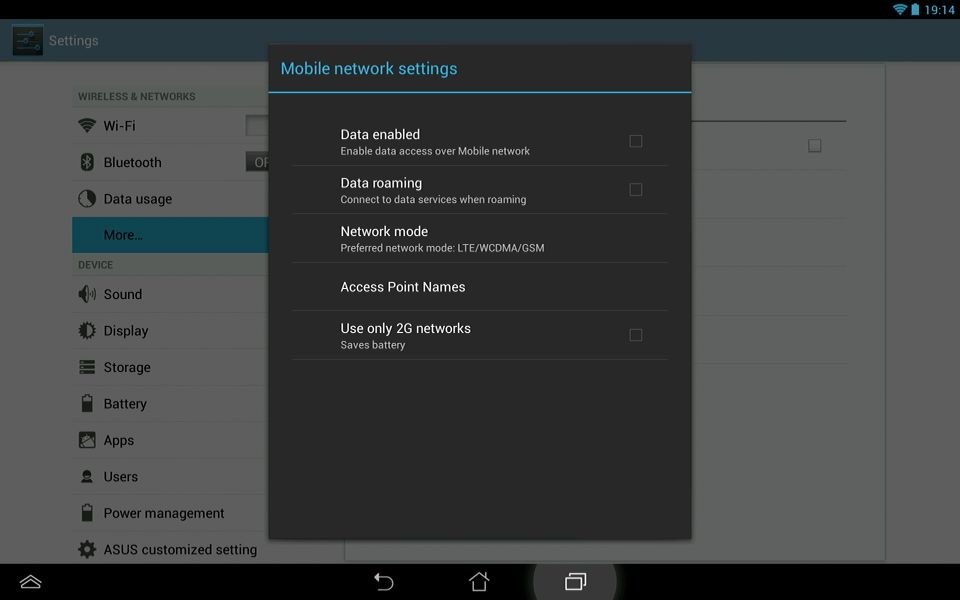
Task: Toggle the Wi-Fi switch
Action: pos(257,126)
